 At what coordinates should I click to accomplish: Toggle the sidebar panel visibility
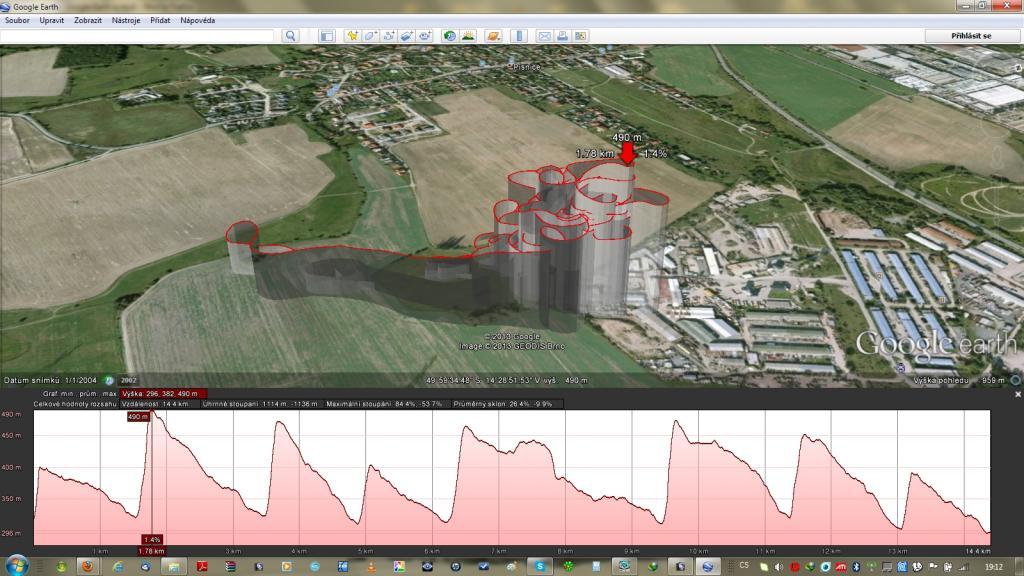(326, 36)
